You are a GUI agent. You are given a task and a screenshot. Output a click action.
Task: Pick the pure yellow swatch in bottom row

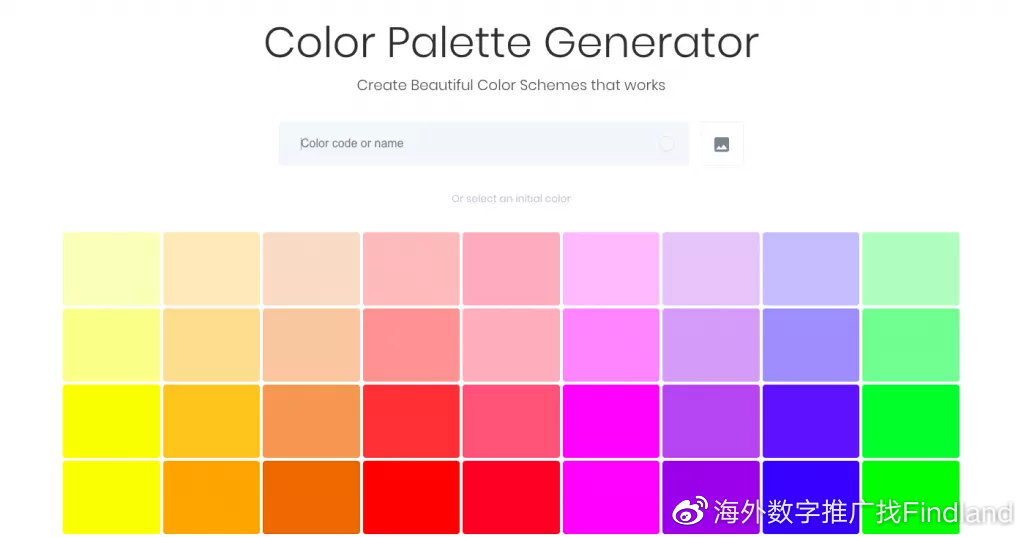[x=112, y=497]
